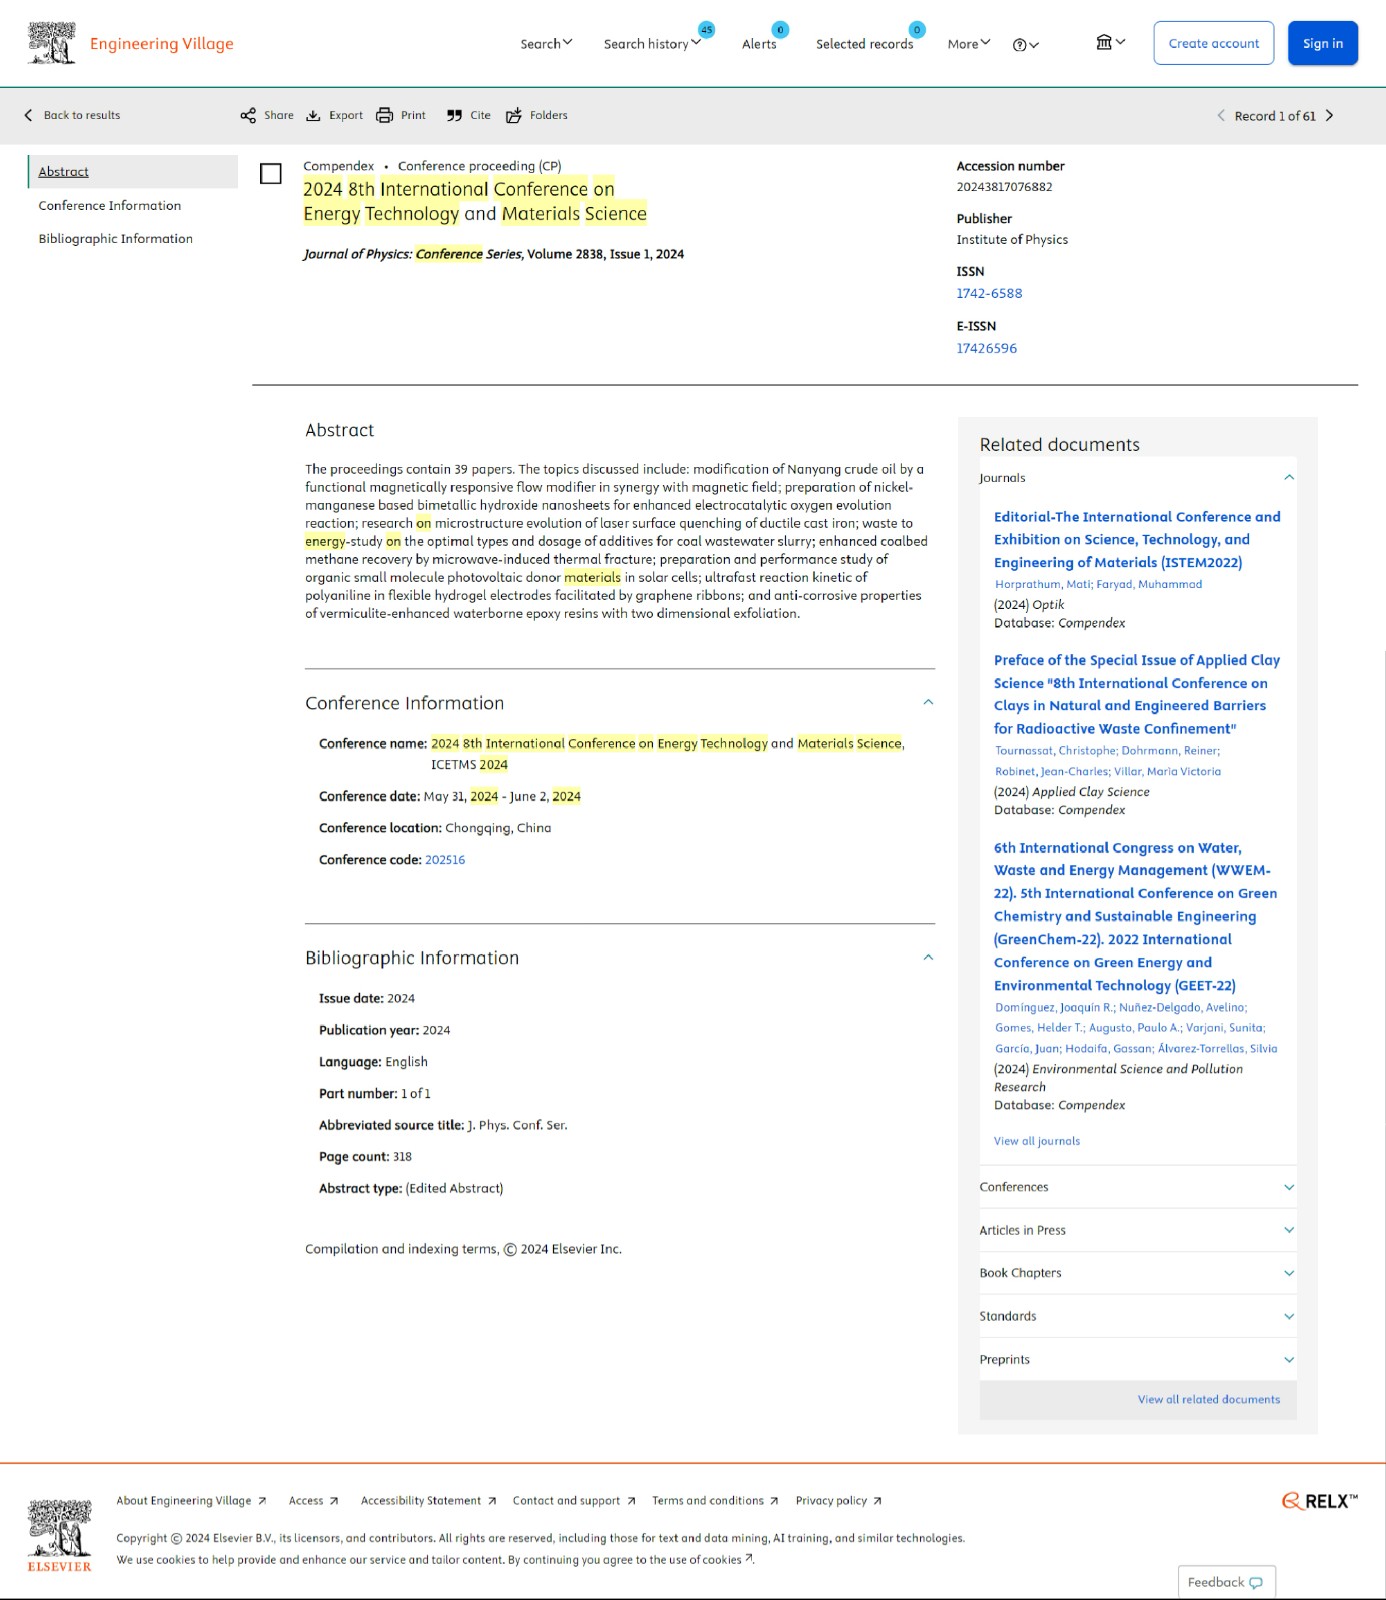
Task: Open Contact and support footer link
Action: pyautogui.click(x=573, y=1501)
